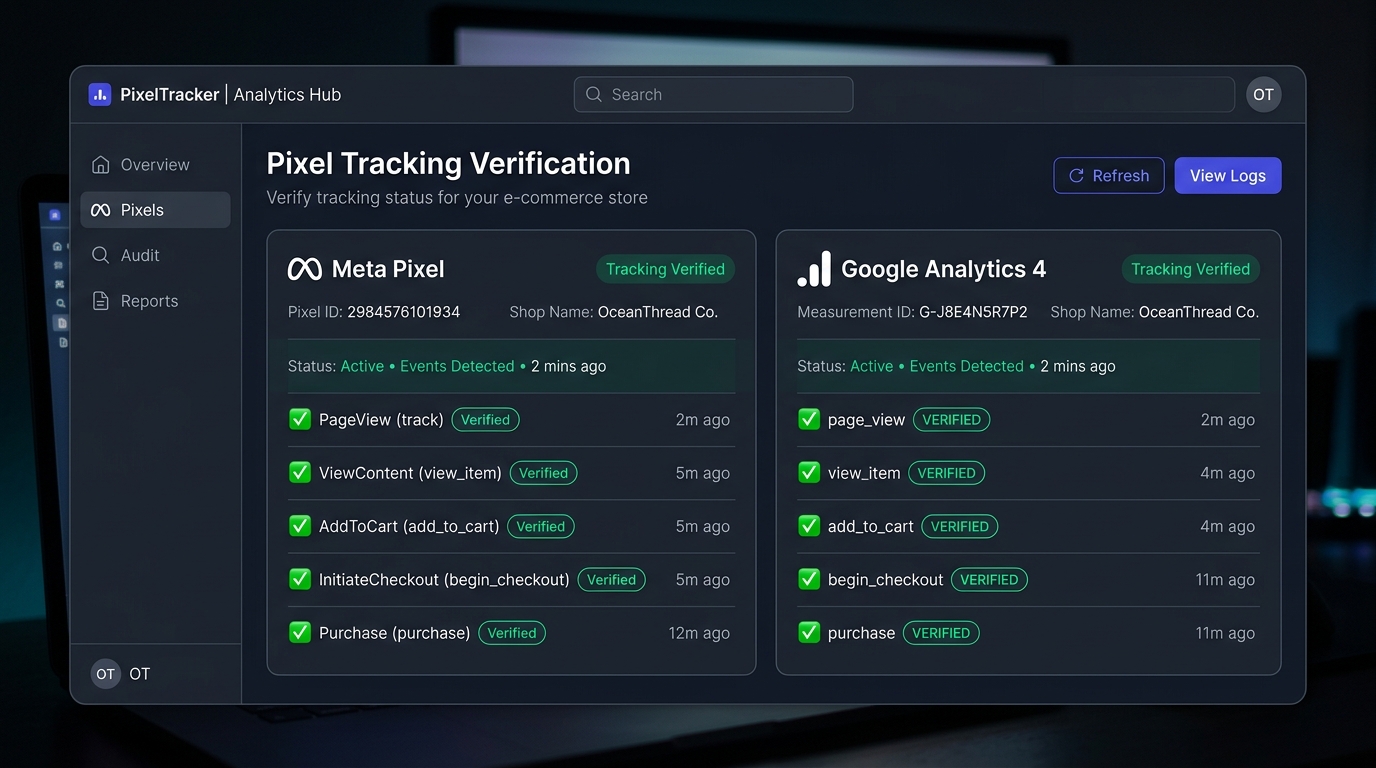Click the Audit magnifier icon
The height and width of the screenshot is (768, 1376).
[x=101, y=255]
